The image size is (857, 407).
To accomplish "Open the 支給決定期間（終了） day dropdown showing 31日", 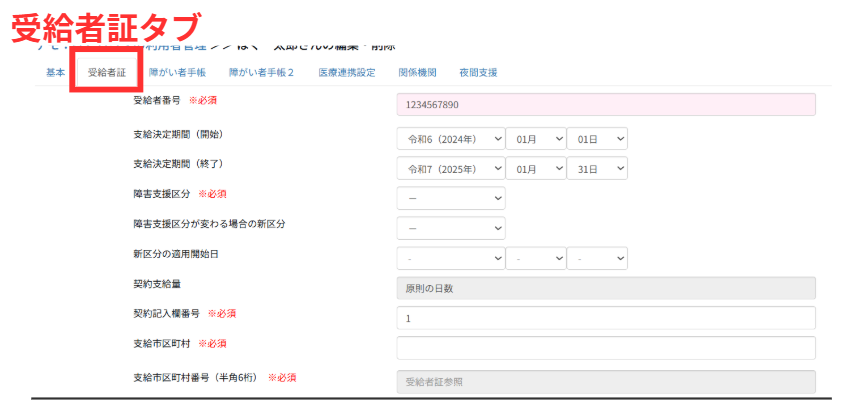I will [x=597, y=169].
